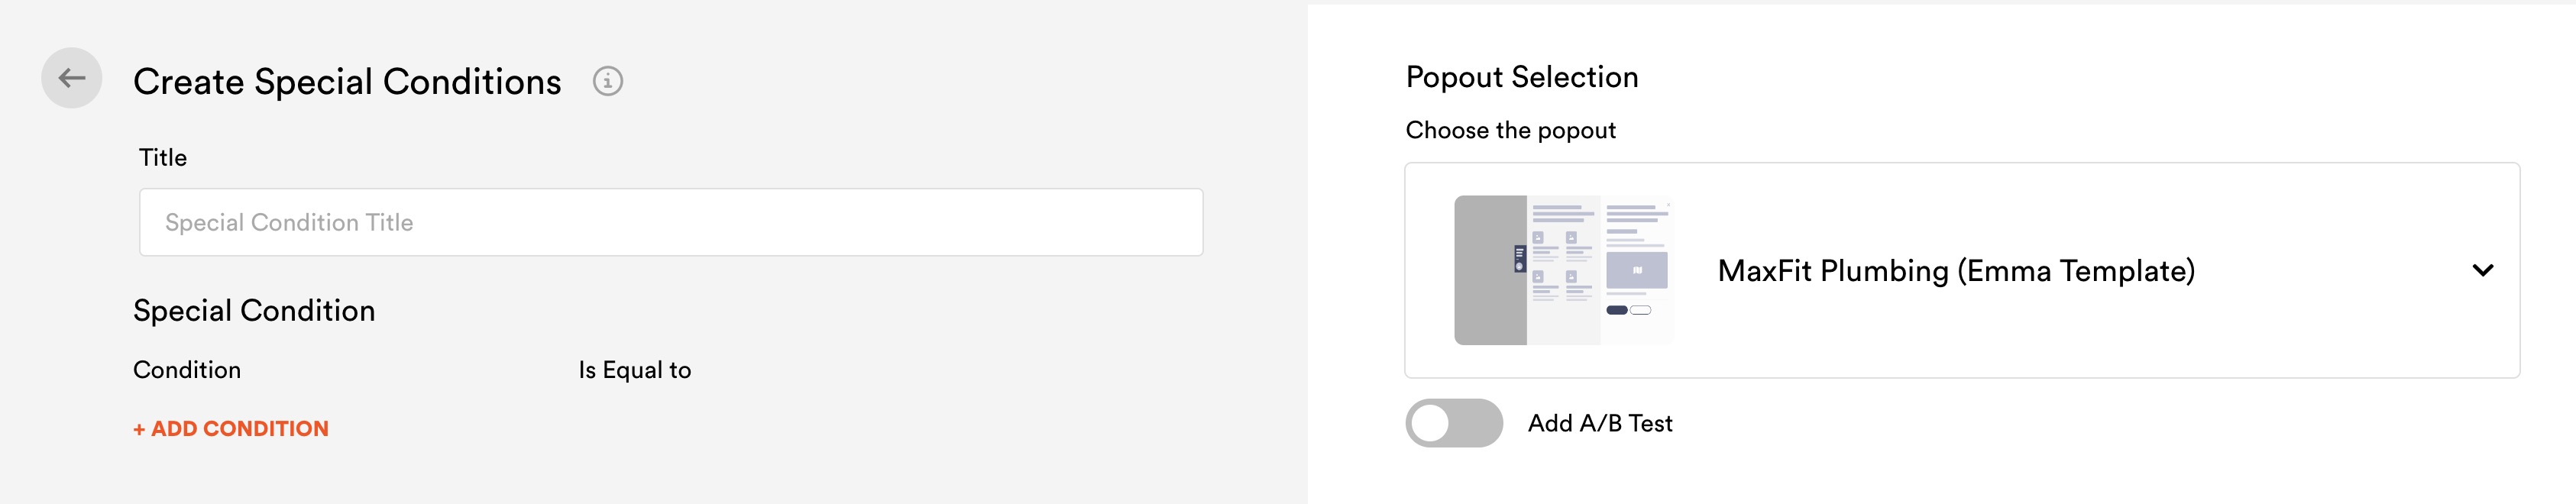2576x504 pixels.
Task: Click the Is Equal to column header
Action: 635,370
